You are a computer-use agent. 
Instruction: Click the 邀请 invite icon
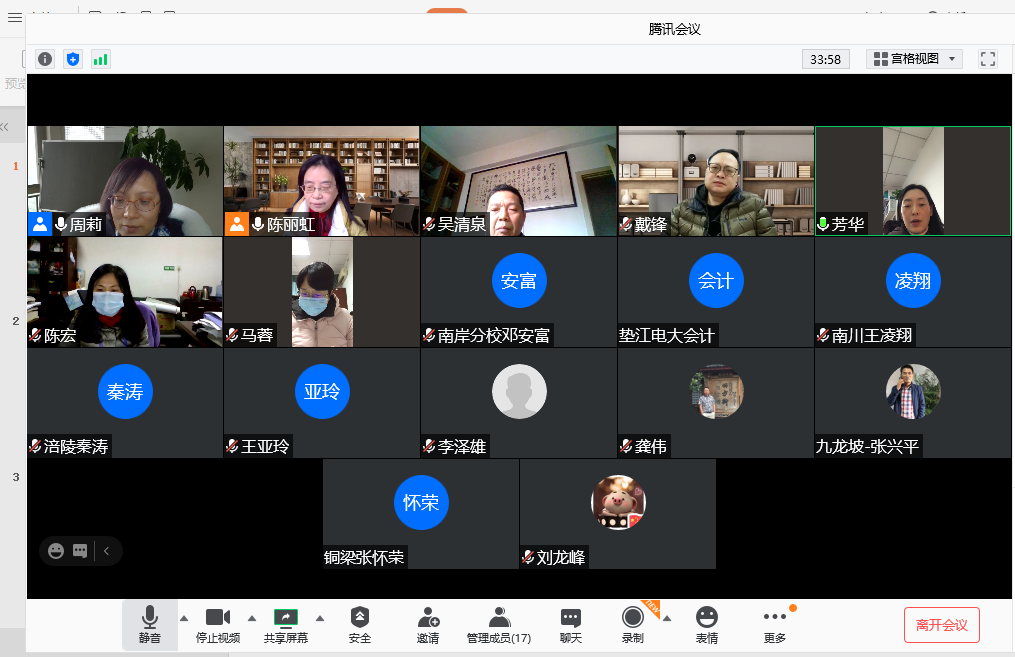(x=428, y=625)
